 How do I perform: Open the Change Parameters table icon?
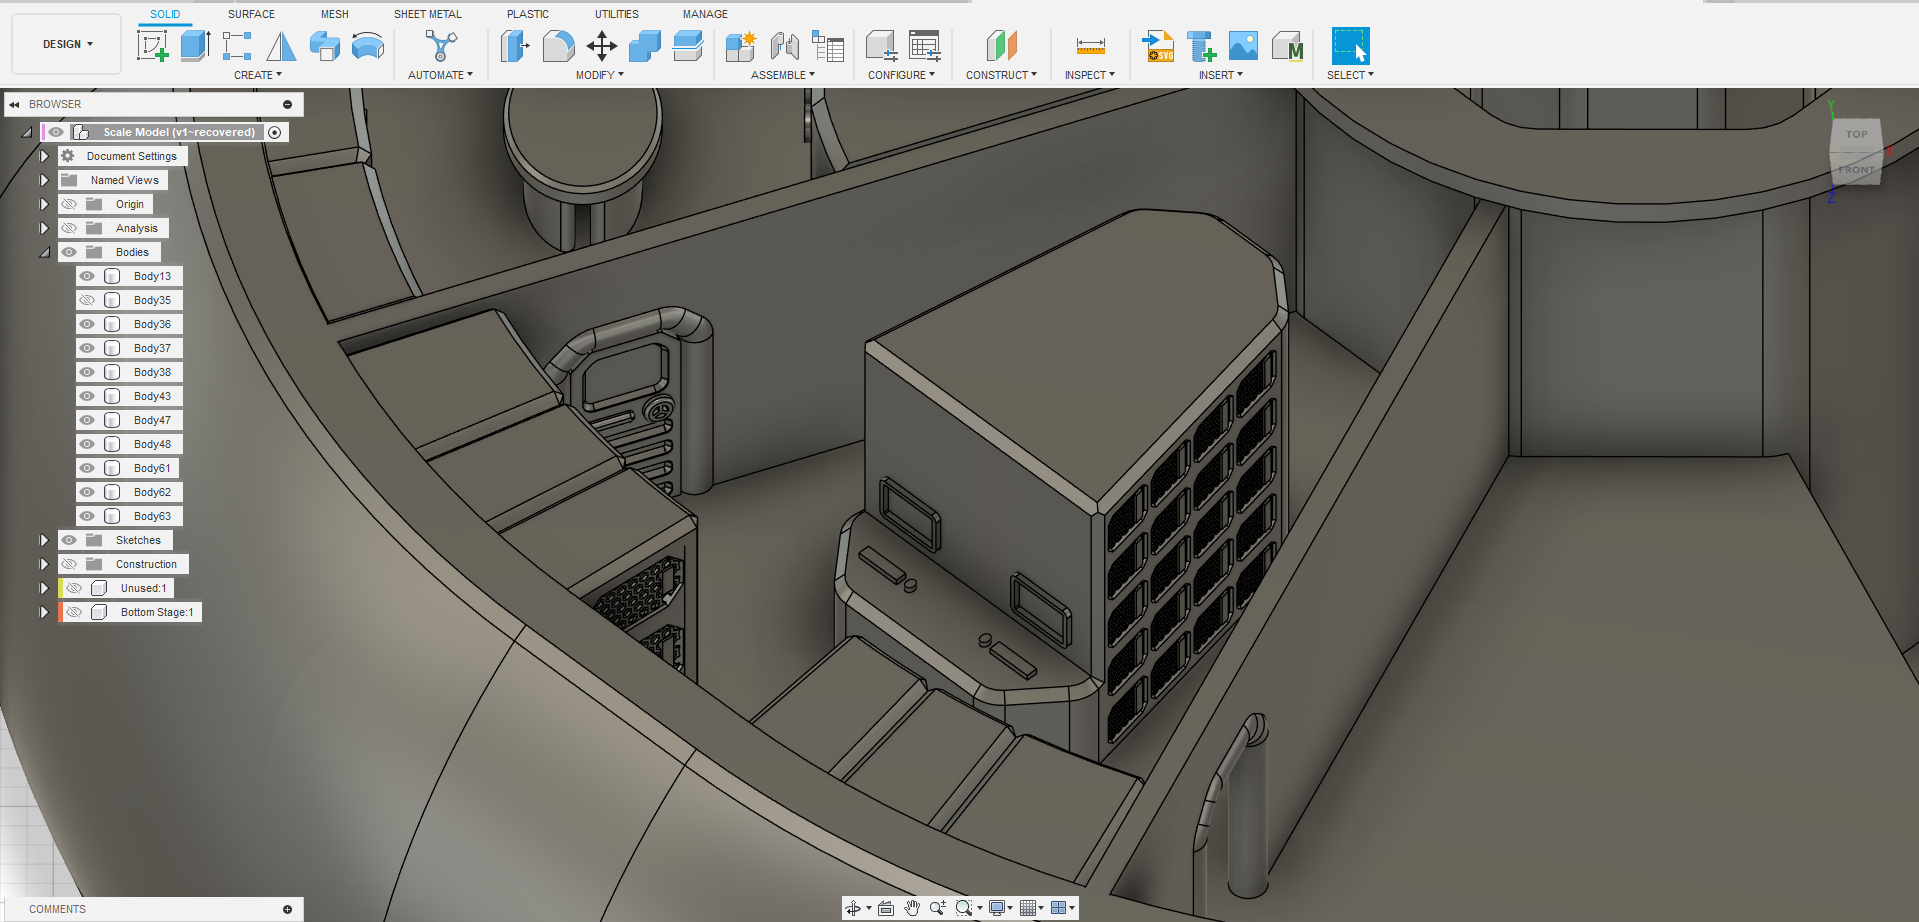(x=924, y=46)
